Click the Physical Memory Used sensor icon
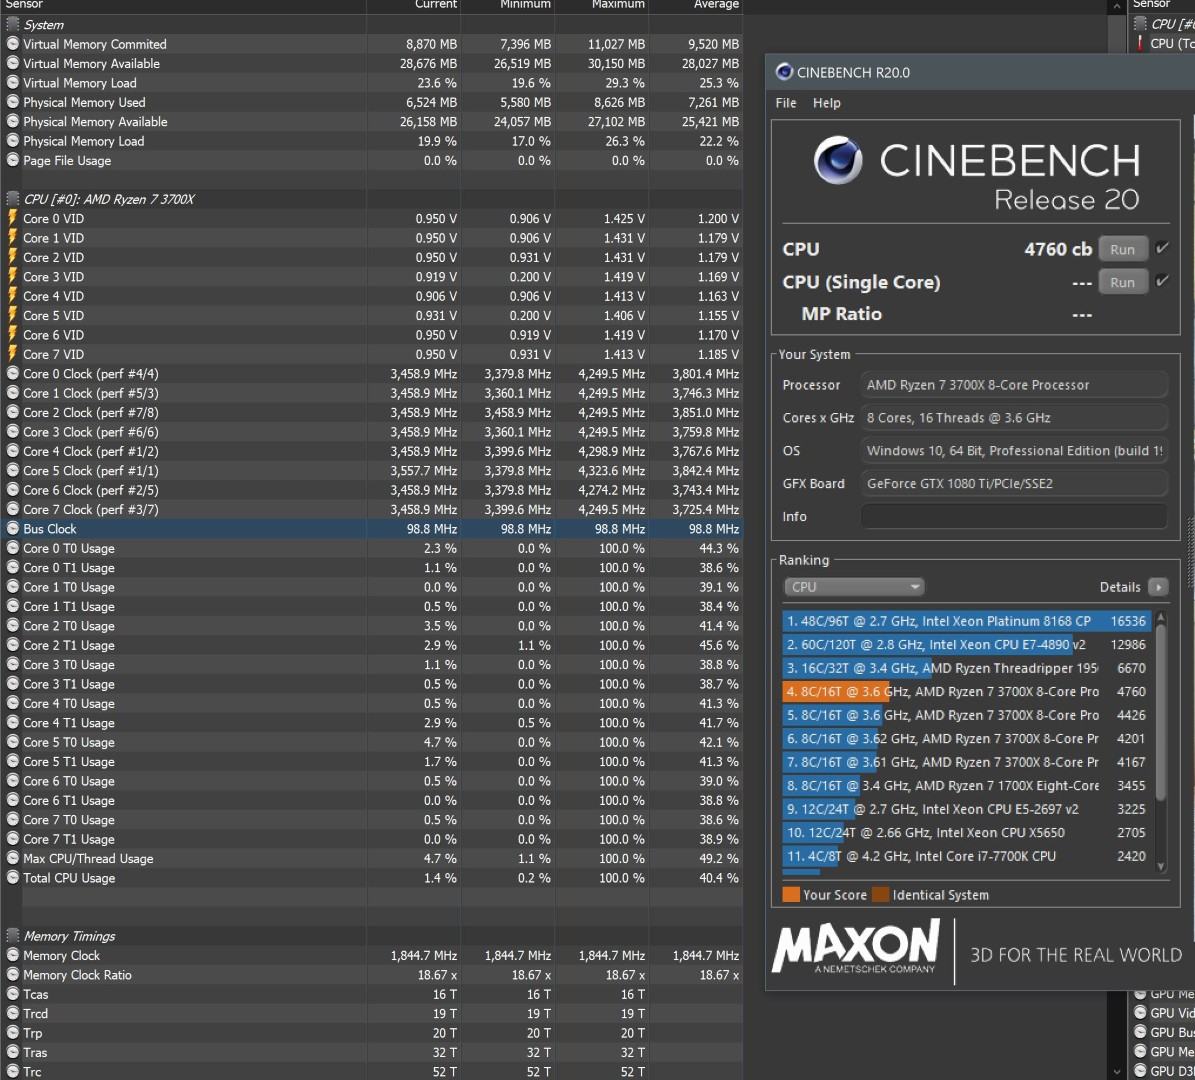The image size is (1195, 1080). tap(12, 101)
